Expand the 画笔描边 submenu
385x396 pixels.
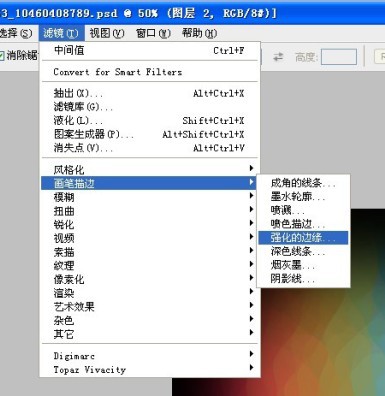[149, 183]
